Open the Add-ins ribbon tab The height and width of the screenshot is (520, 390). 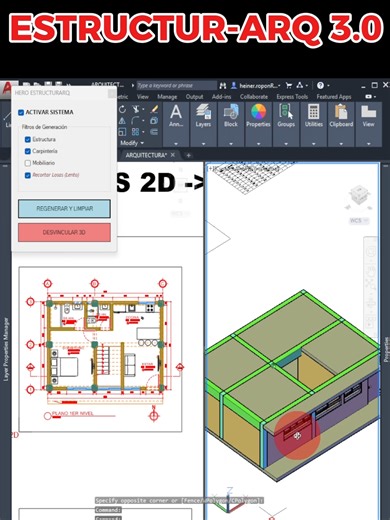[221, 97]
